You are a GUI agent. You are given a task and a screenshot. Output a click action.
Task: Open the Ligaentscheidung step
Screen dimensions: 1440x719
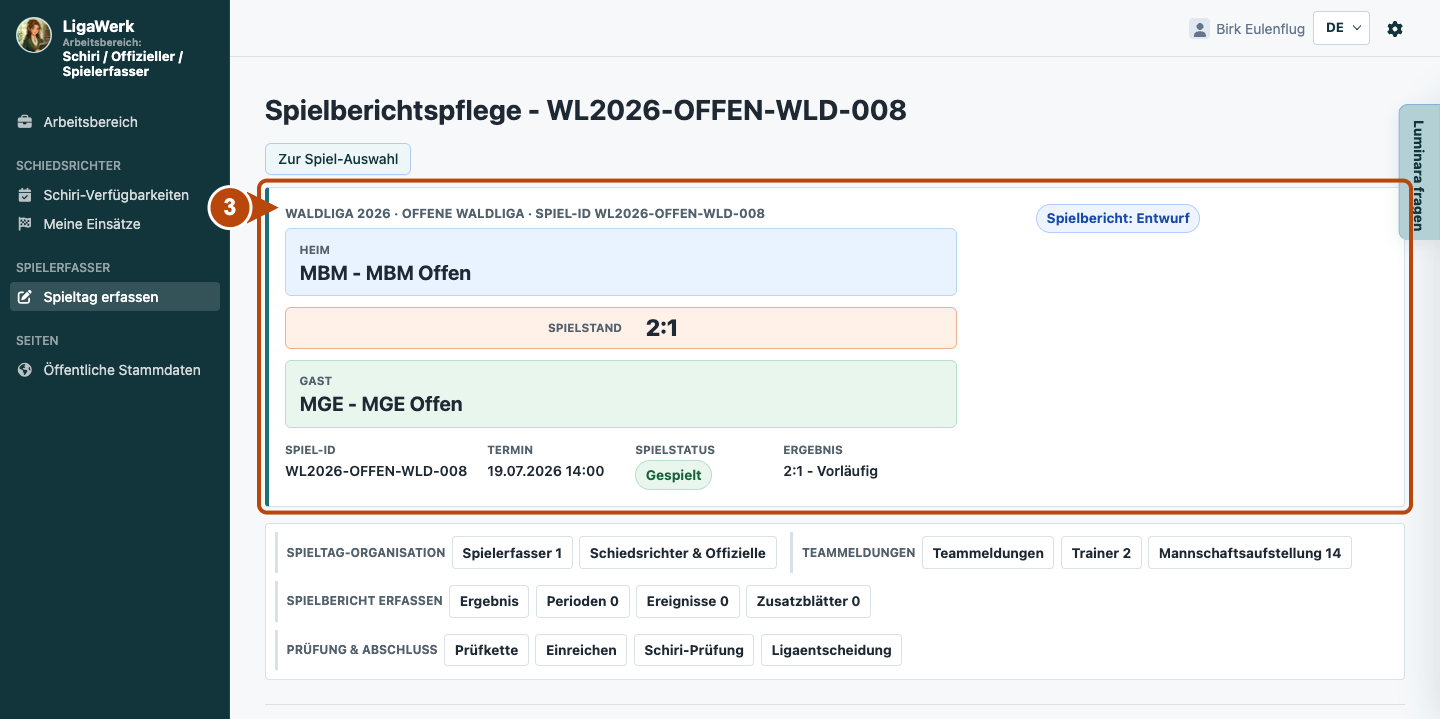point(831,650)
